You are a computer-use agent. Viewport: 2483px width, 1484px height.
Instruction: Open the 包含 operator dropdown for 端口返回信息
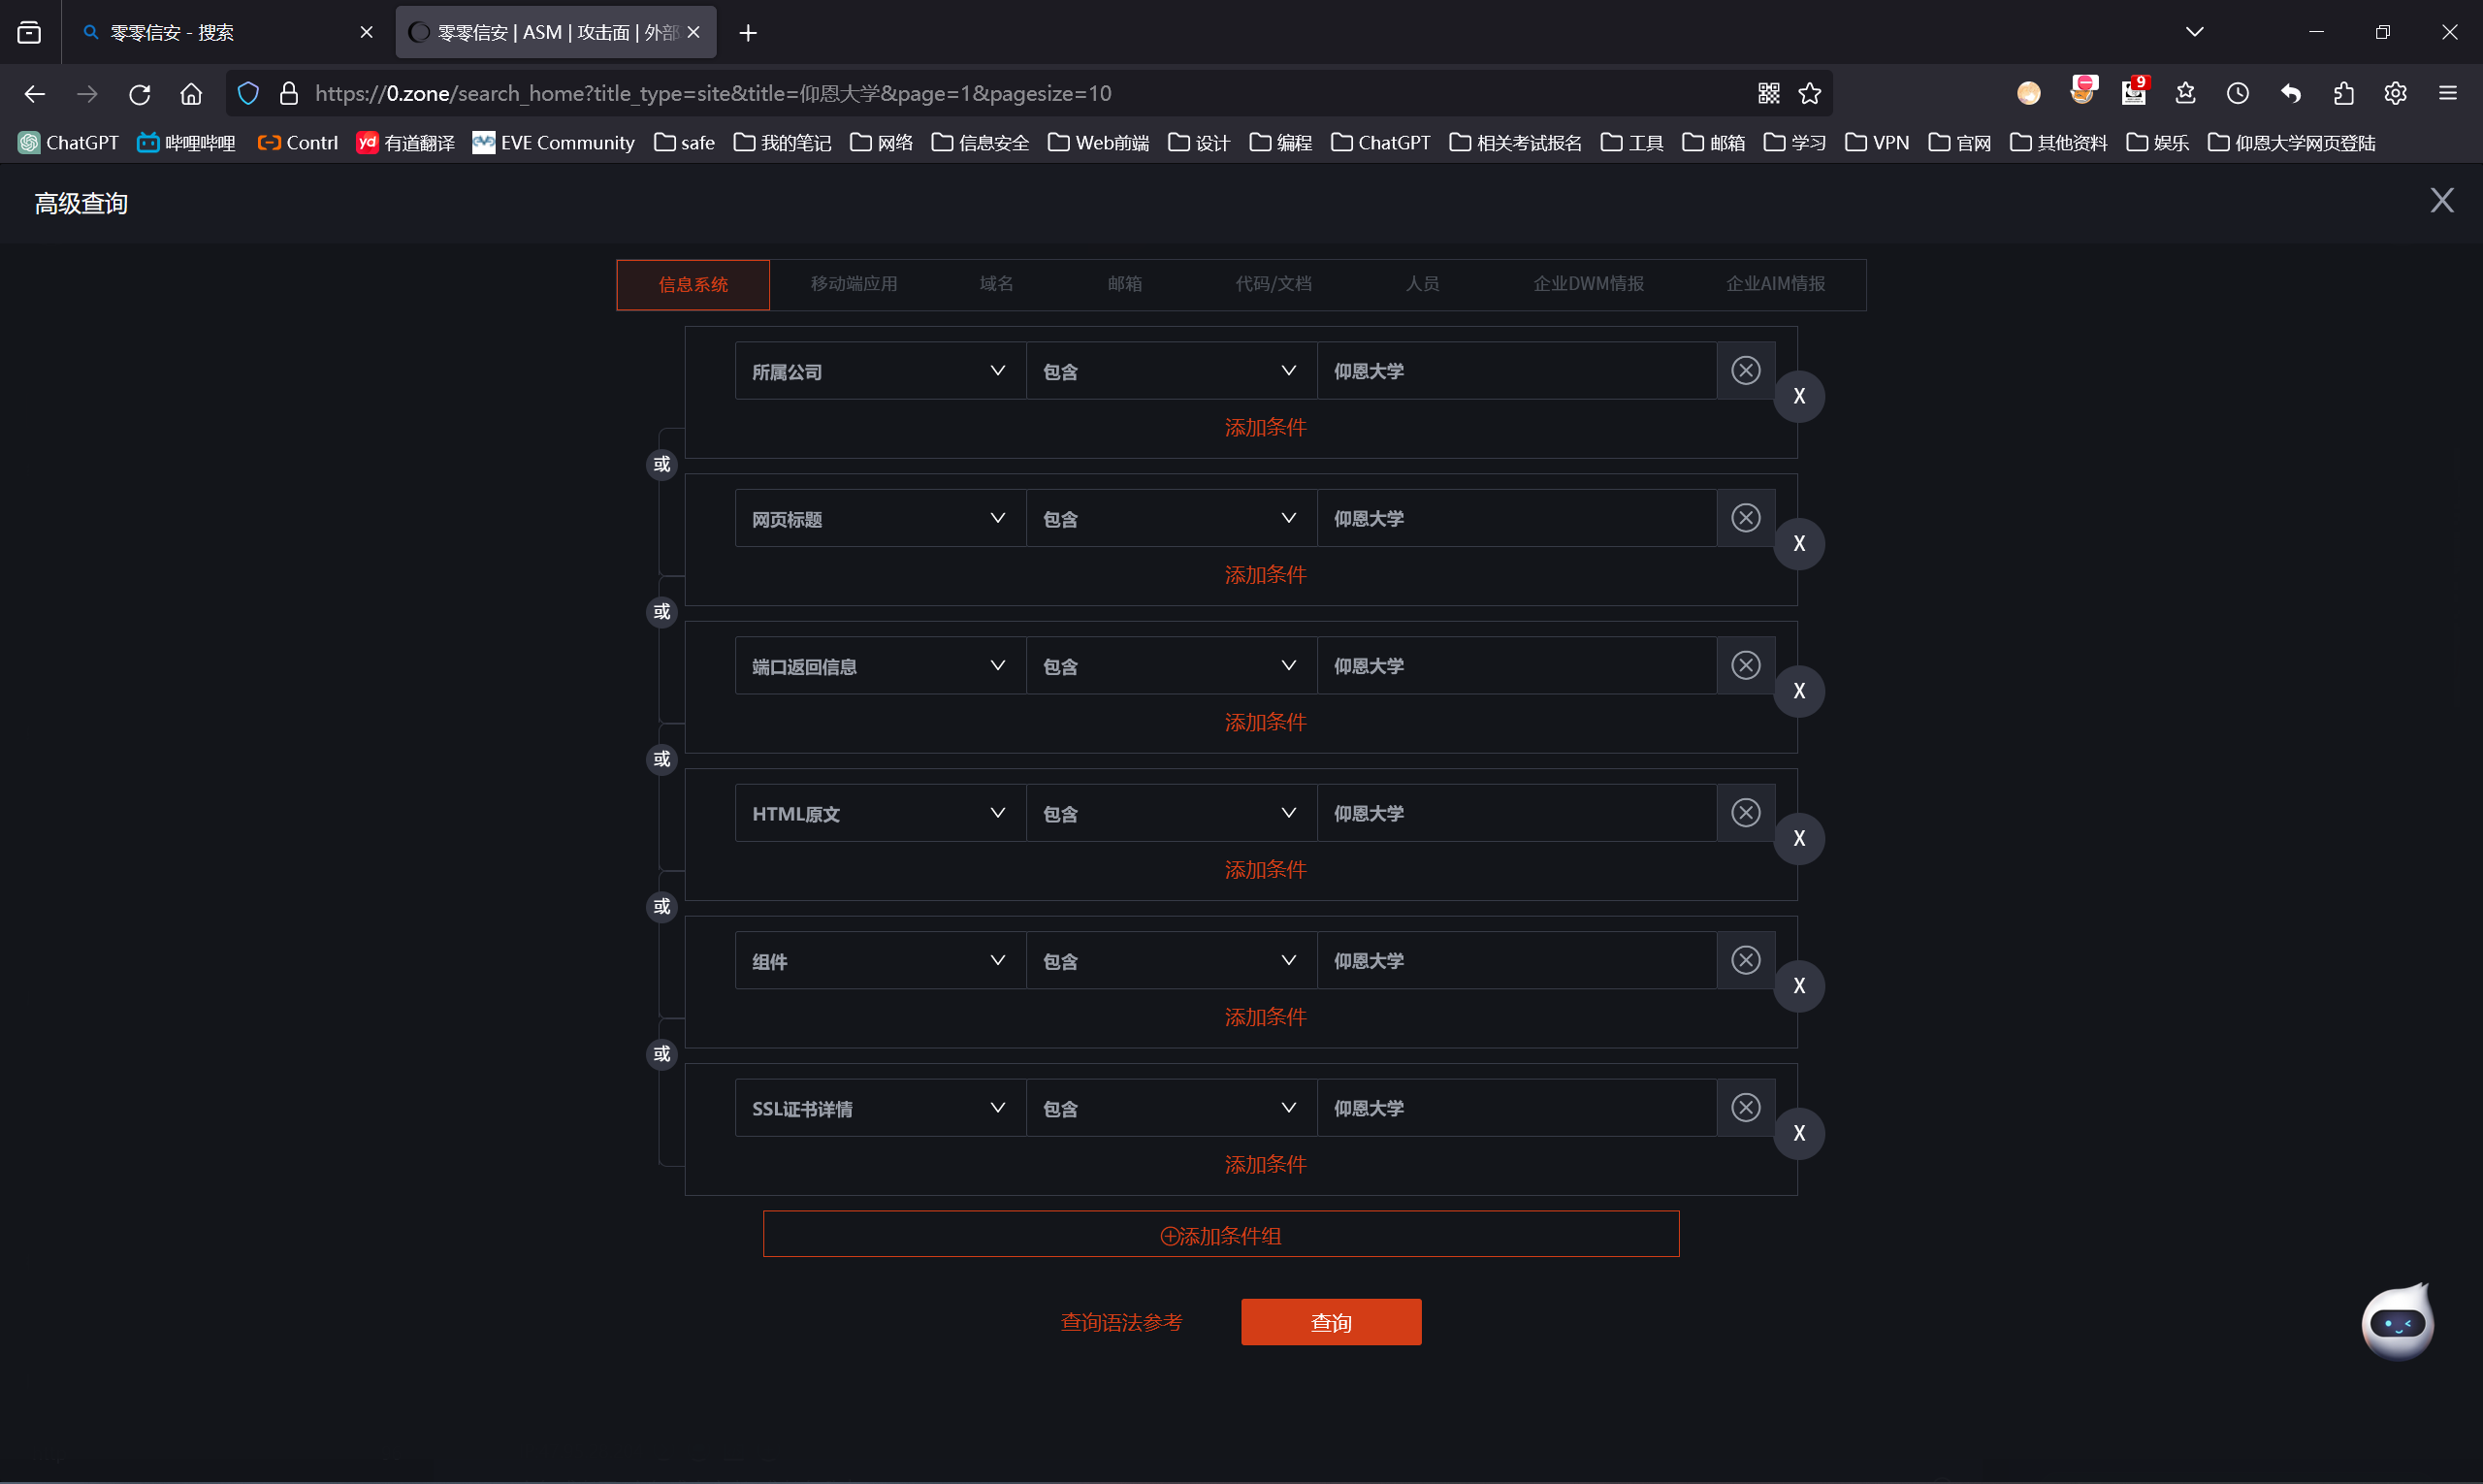(1170, 666)
